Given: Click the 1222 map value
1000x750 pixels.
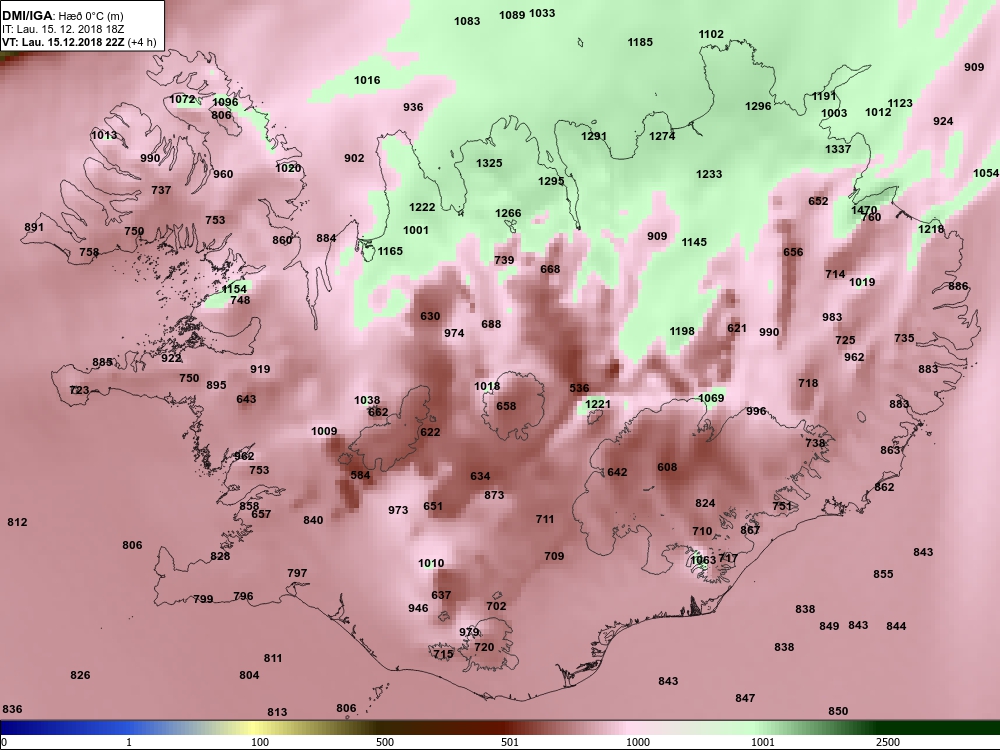Looking at the screenshot, I should (422, 207).
